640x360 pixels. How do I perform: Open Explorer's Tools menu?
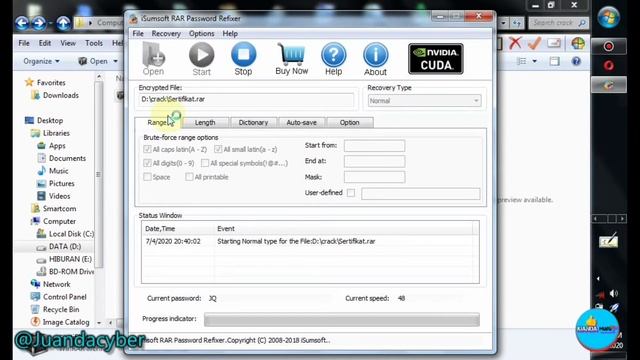pos(93,43)
